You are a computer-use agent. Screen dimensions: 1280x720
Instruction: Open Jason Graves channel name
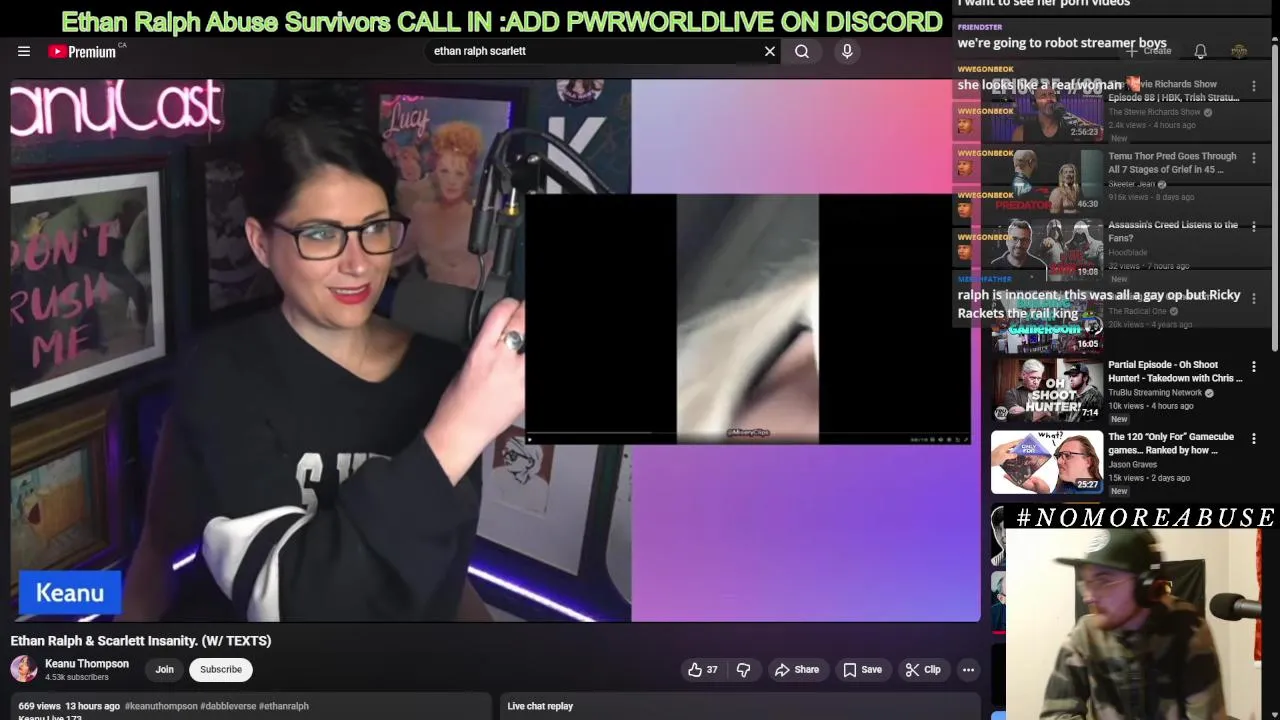click(1132, 465)
